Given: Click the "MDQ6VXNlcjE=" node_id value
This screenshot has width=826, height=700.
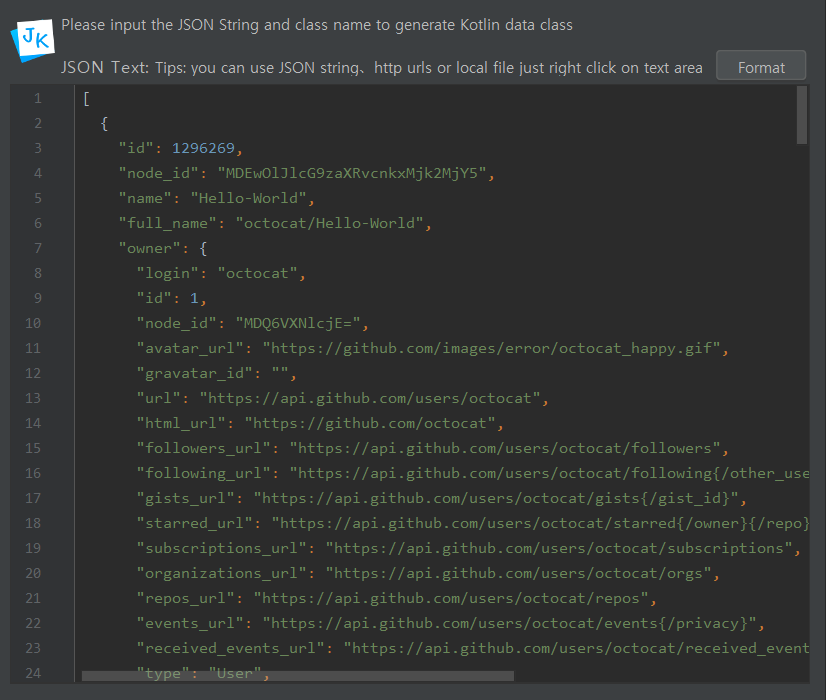Looking at the screenshot, I should pos(298,323).
